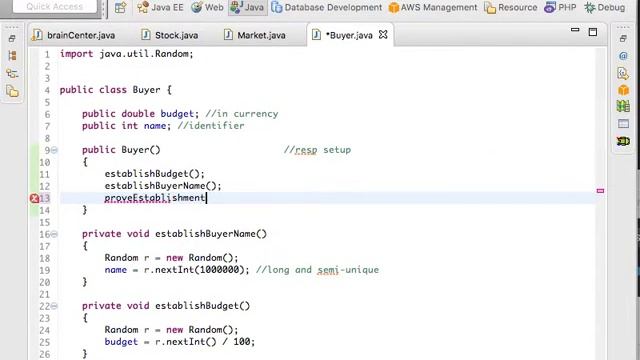Open the hierarchy view icon in left sidebar
The width and height of the screenshot is (640, 360).
[x=12, y=56]
